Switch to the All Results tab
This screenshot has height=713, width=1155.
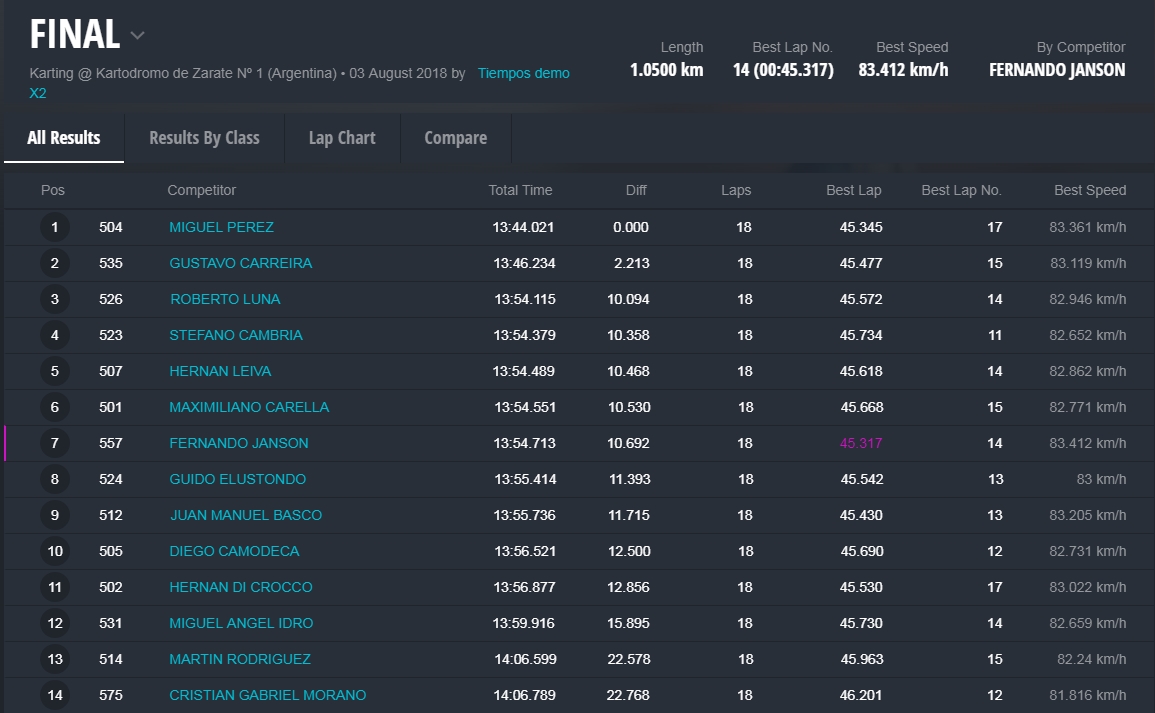(64, 138)
